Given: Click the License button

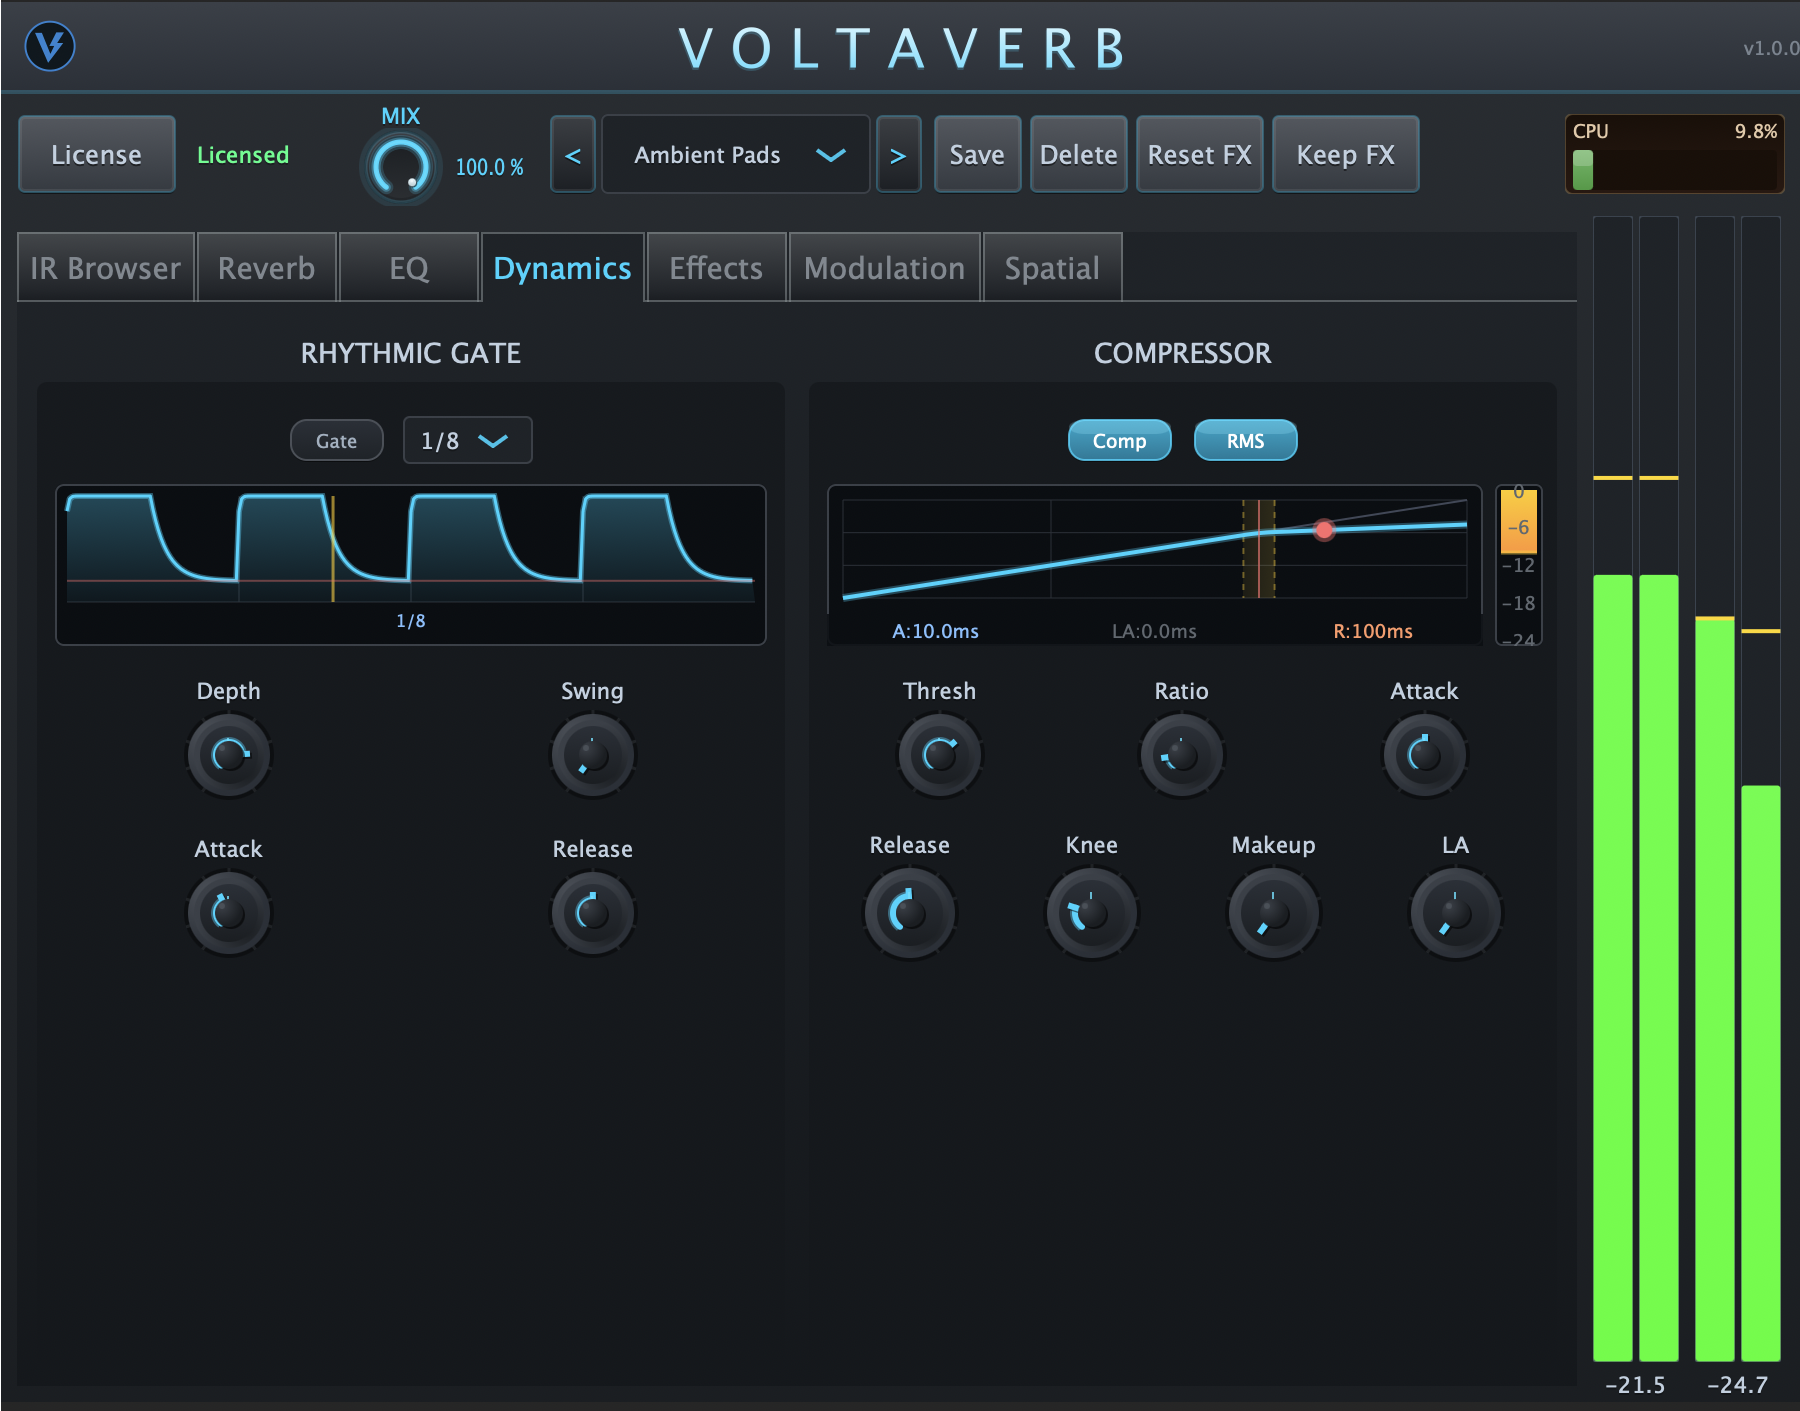Looking at the screenshot, I should (97, 154).
